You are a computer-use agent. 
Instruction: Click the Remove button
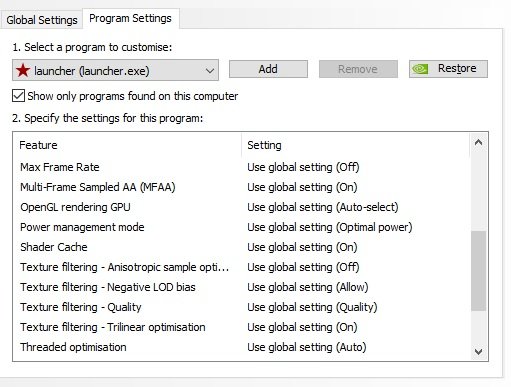pos(358,69)
